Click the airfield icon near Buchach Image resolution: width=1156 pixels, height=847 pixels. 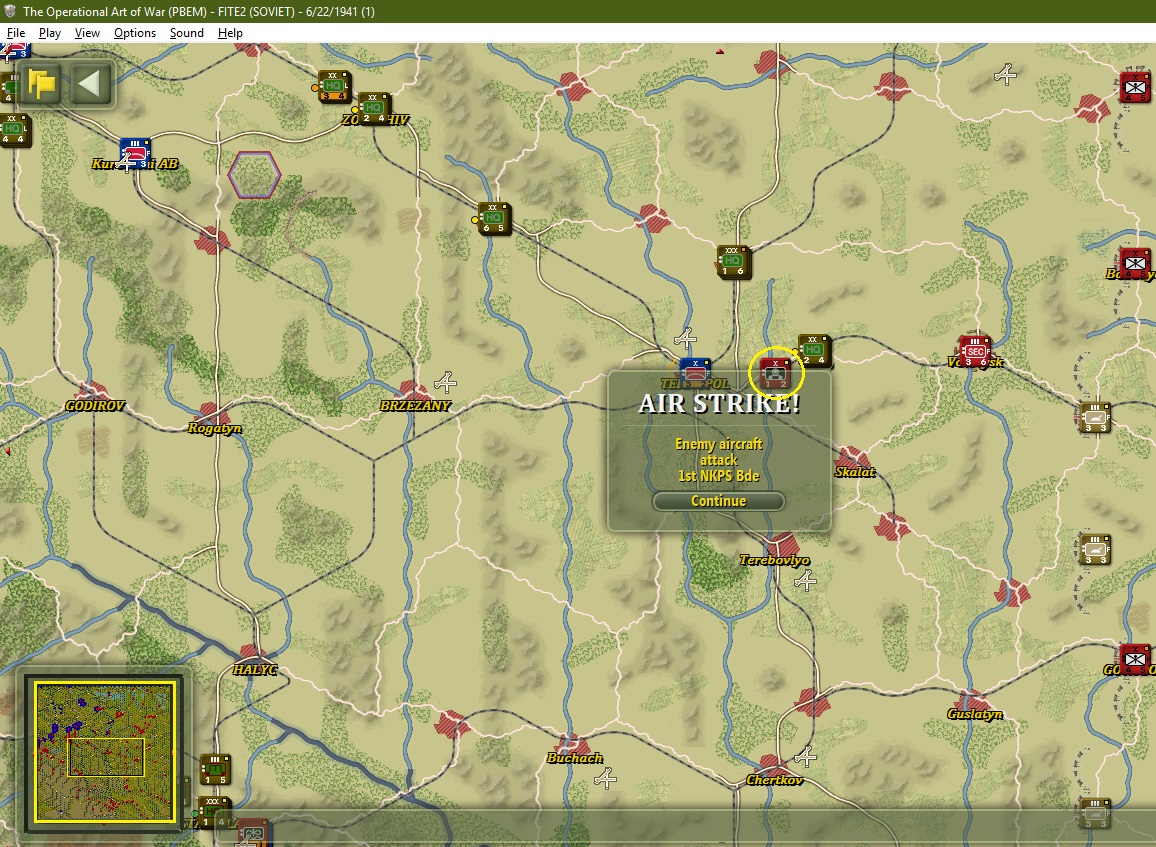[x=605, y=778]
